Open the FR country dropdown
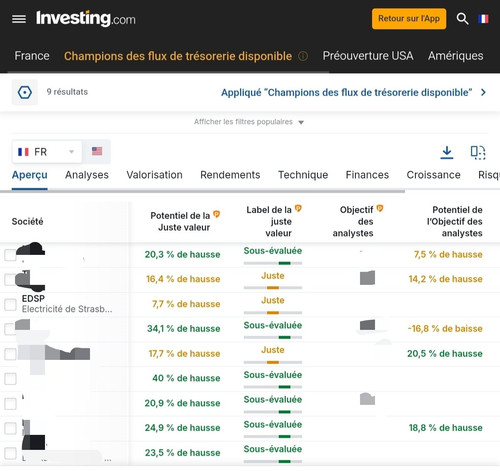Screen dimensions: 500x471 click(x=47, y=152)
